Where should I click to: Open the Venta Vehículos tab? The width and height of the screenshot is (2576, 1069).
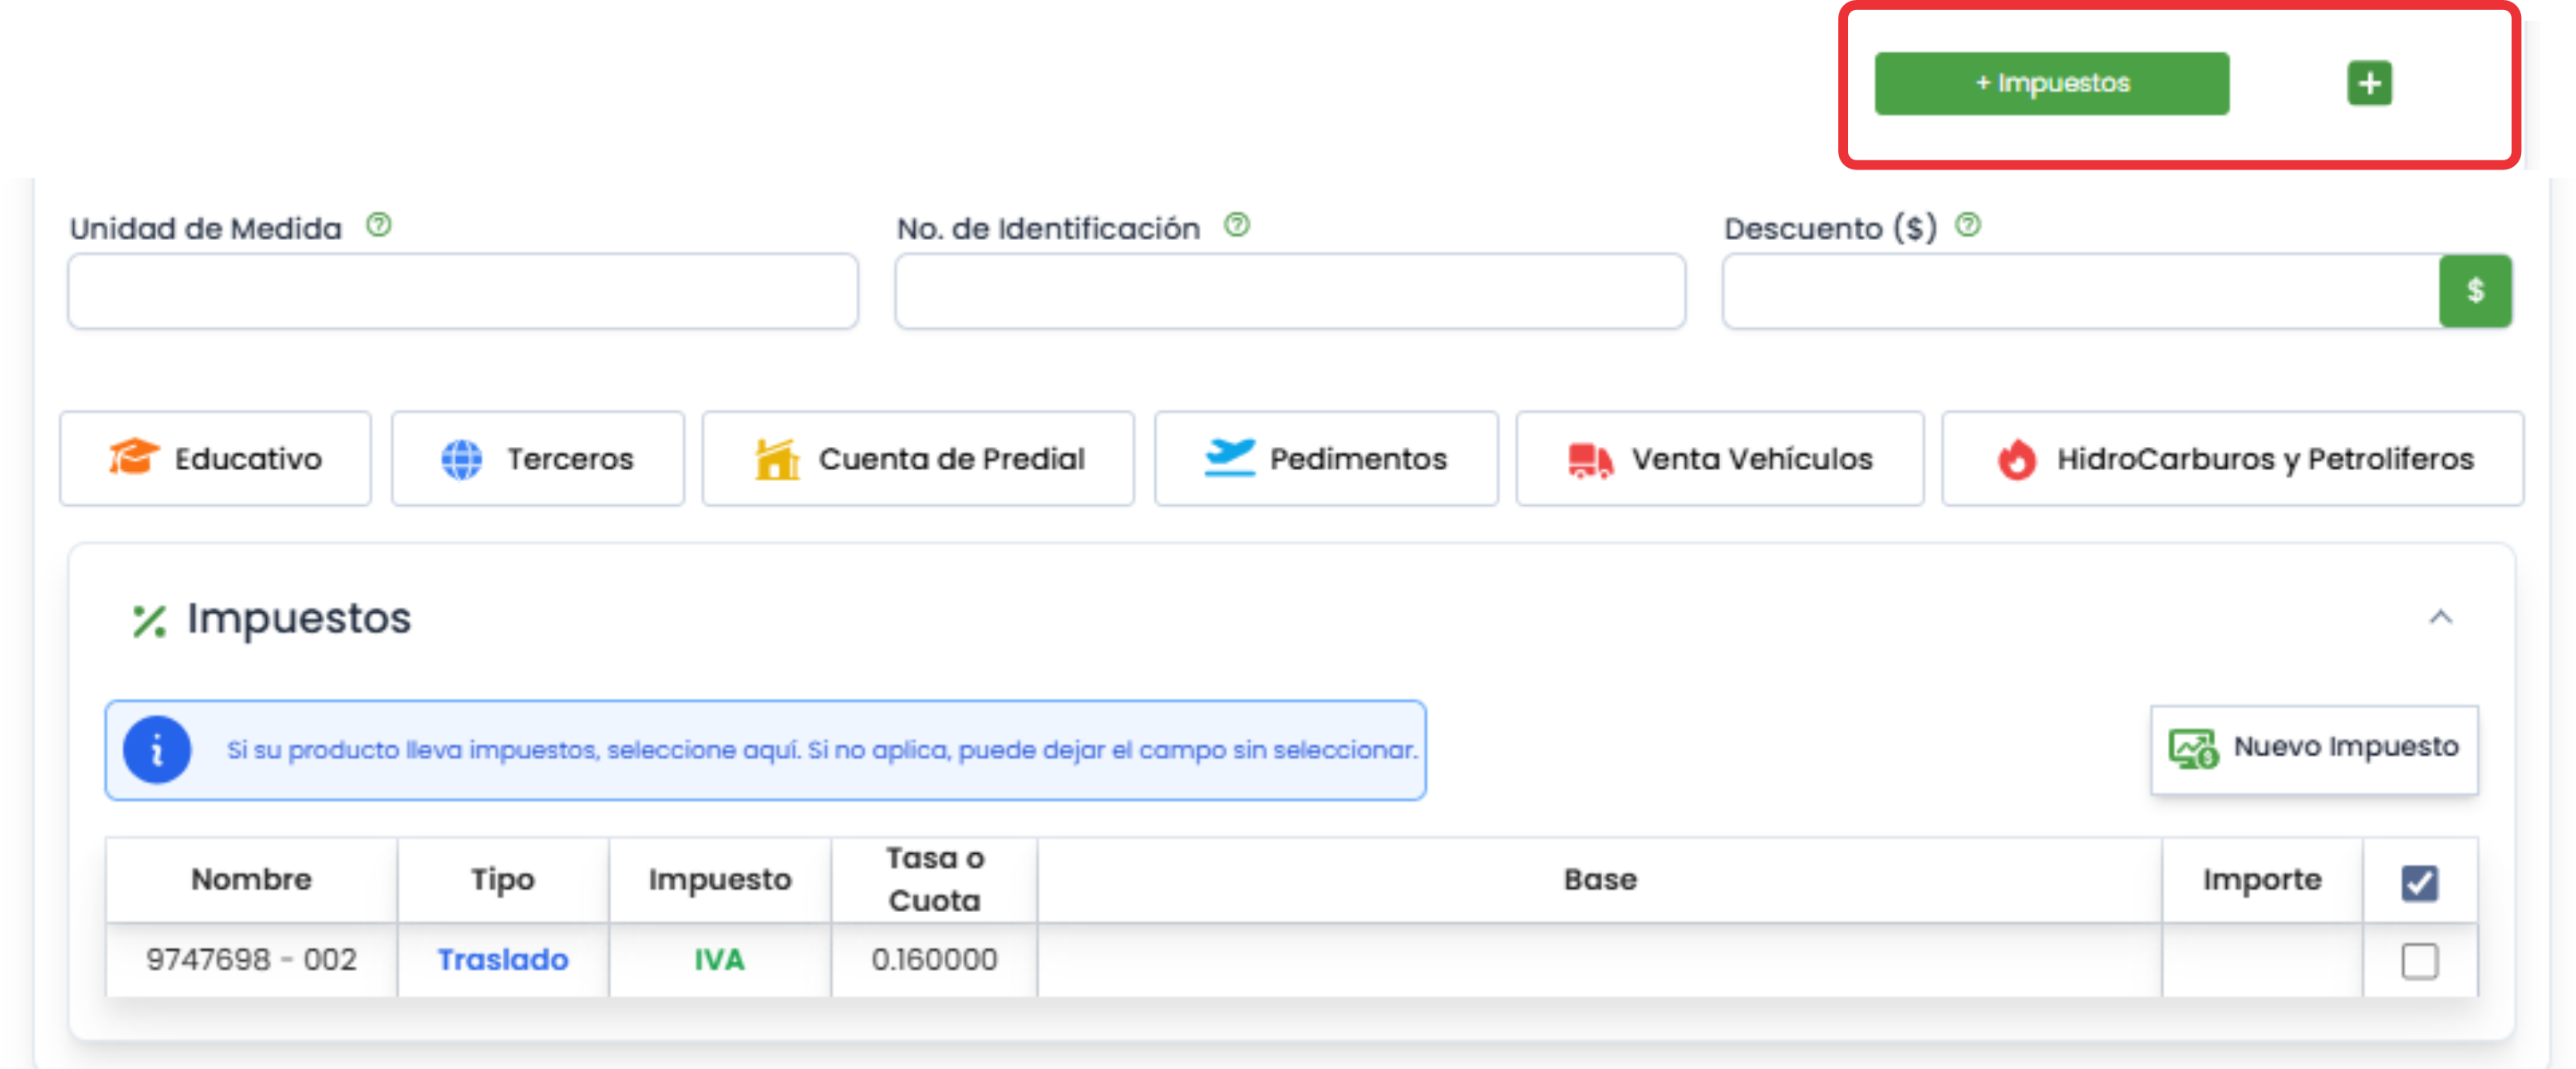[1720, 459]
